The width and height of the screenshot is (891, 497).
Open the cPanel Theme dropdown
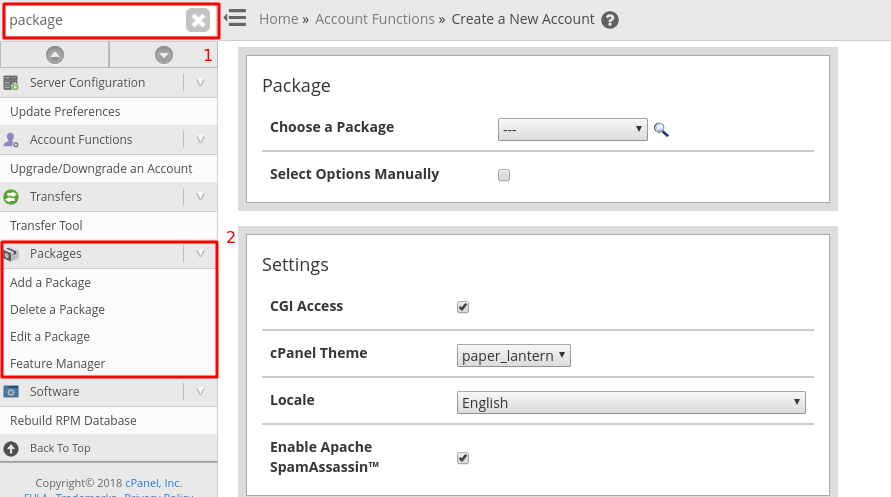click(x=514, y=356)
